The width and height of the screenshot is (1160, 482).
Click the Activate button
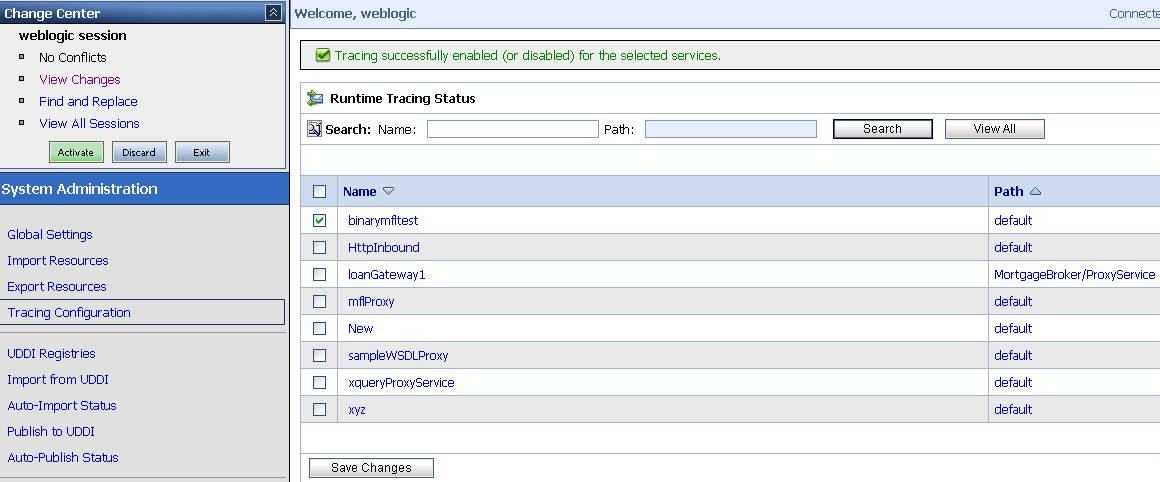pos(75,152)
